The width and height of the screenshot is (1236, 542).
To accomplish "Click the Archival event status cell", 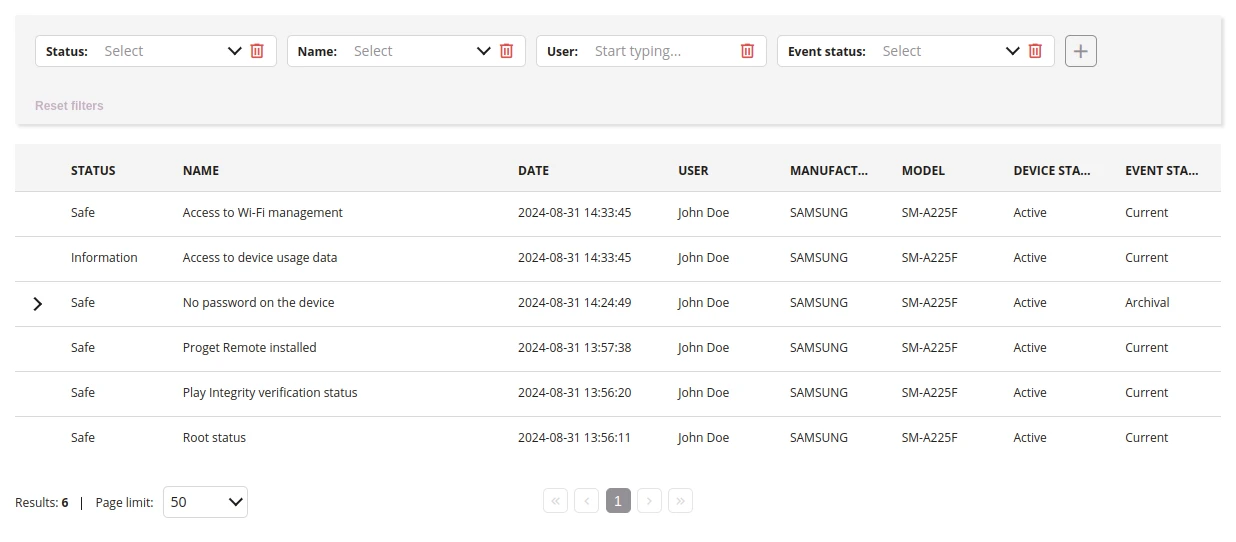I will [1147, 303].
